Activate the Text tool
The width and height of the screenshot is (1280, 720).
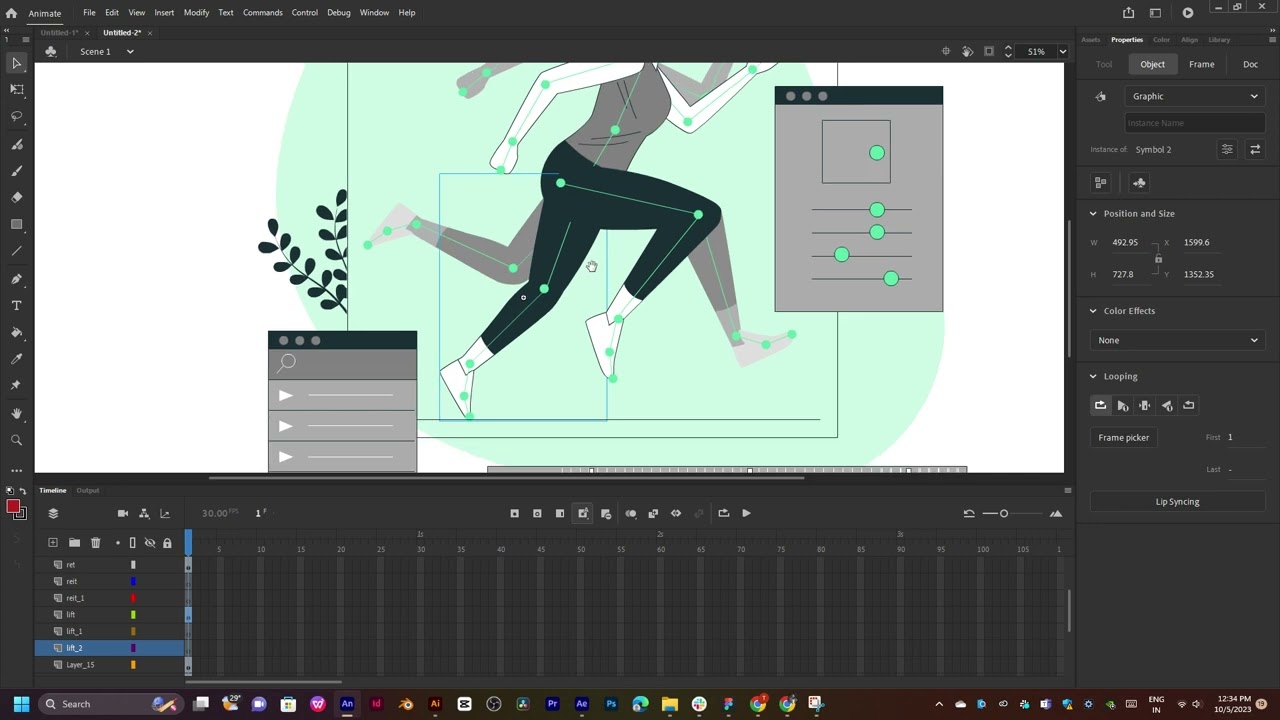tap(15, 305)
